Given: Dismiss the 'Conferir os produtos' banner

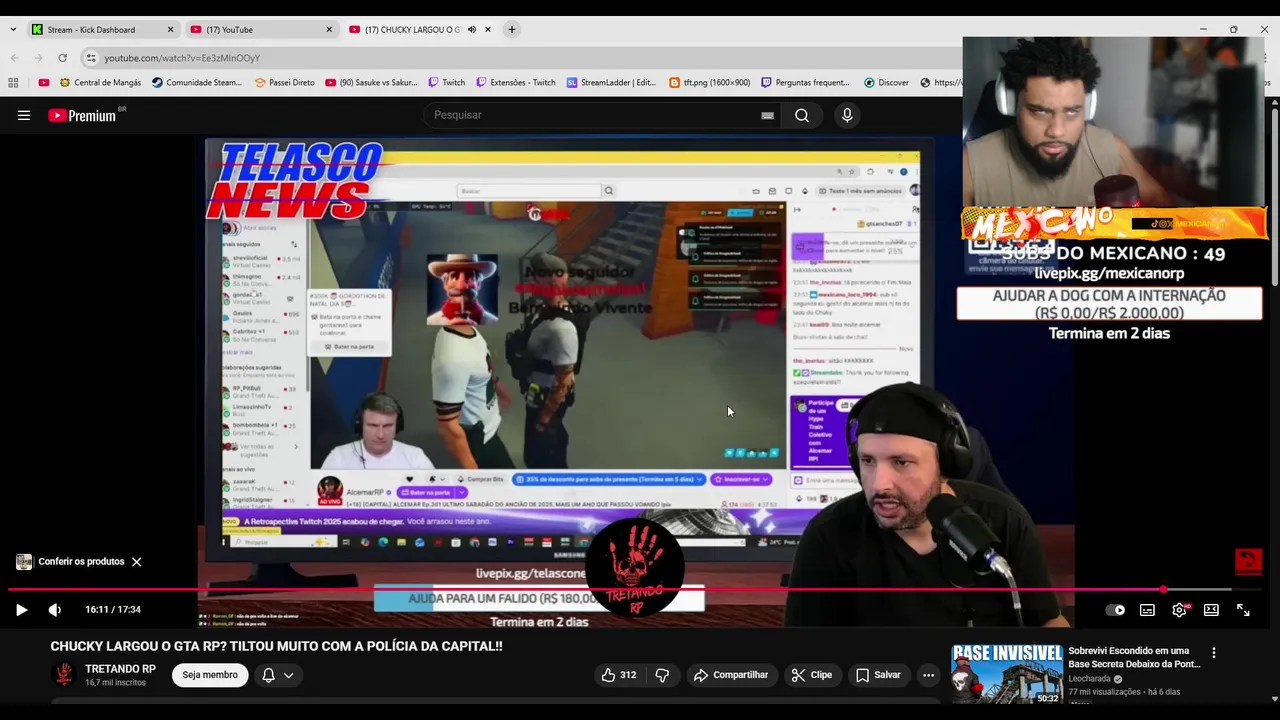Looking at the screenshot, I should click(x=137, y=562).
